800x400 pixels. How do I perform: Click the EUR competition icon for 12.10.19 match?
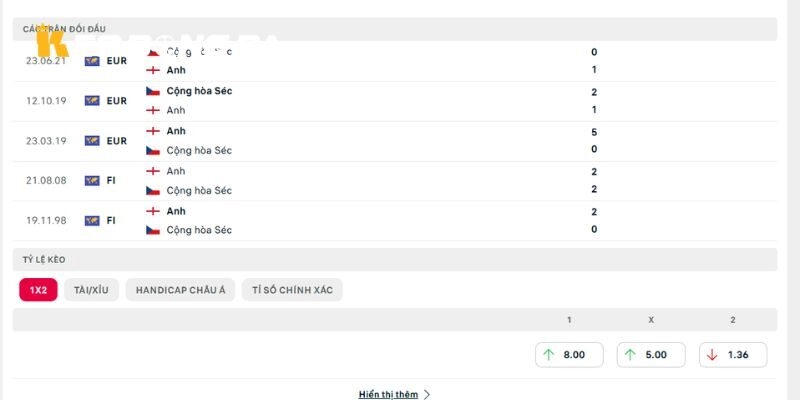click(92, 101)
